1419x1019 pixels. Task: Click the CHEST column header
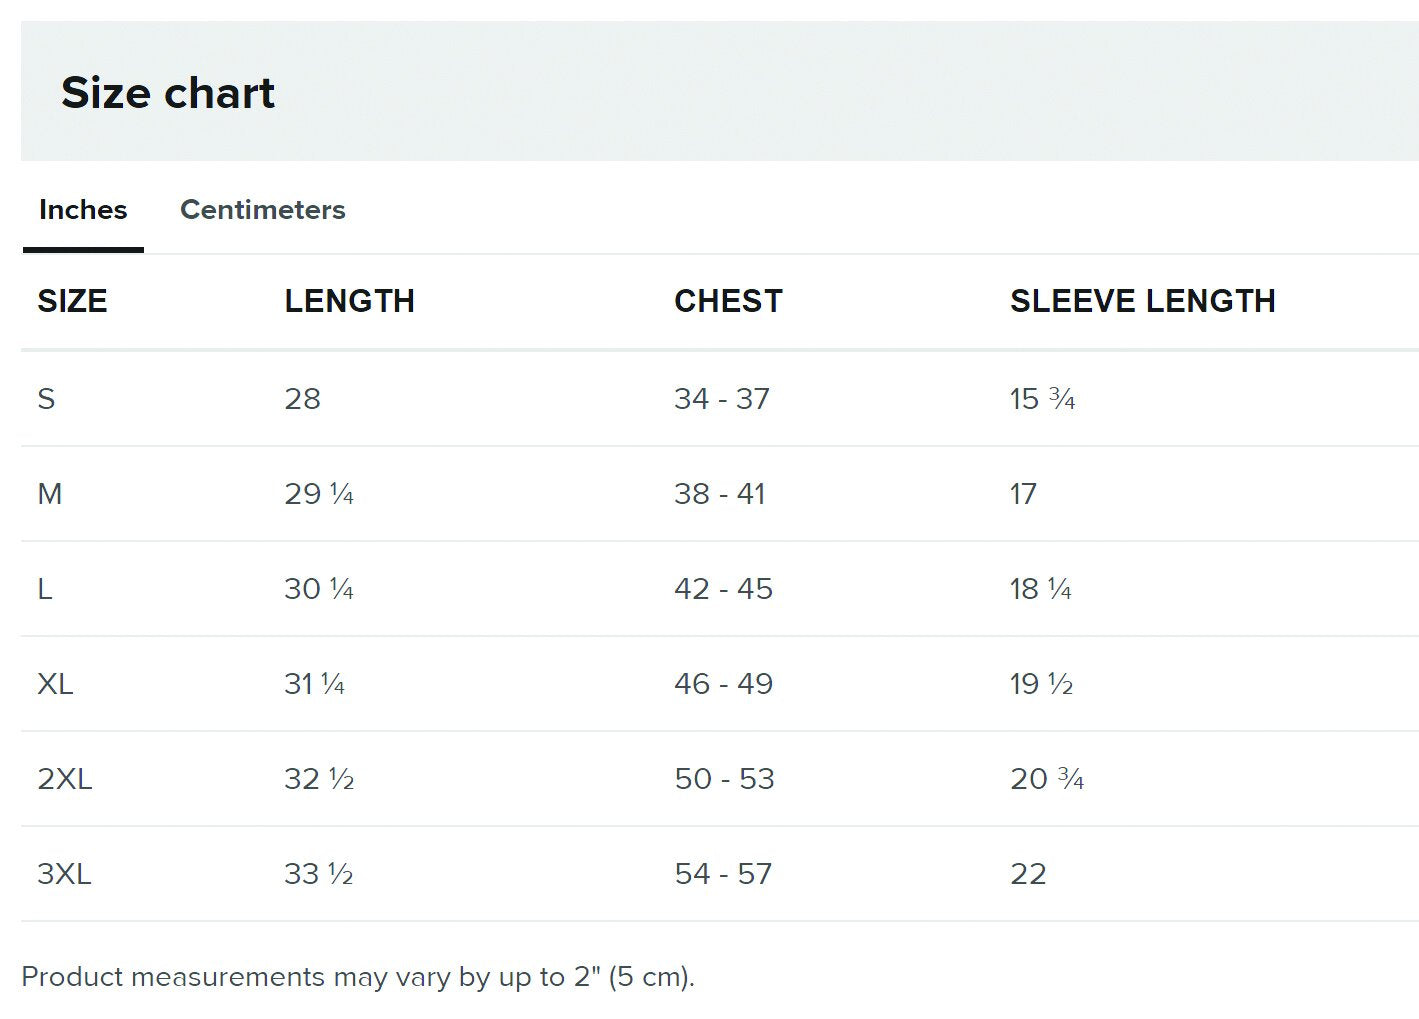728,301
